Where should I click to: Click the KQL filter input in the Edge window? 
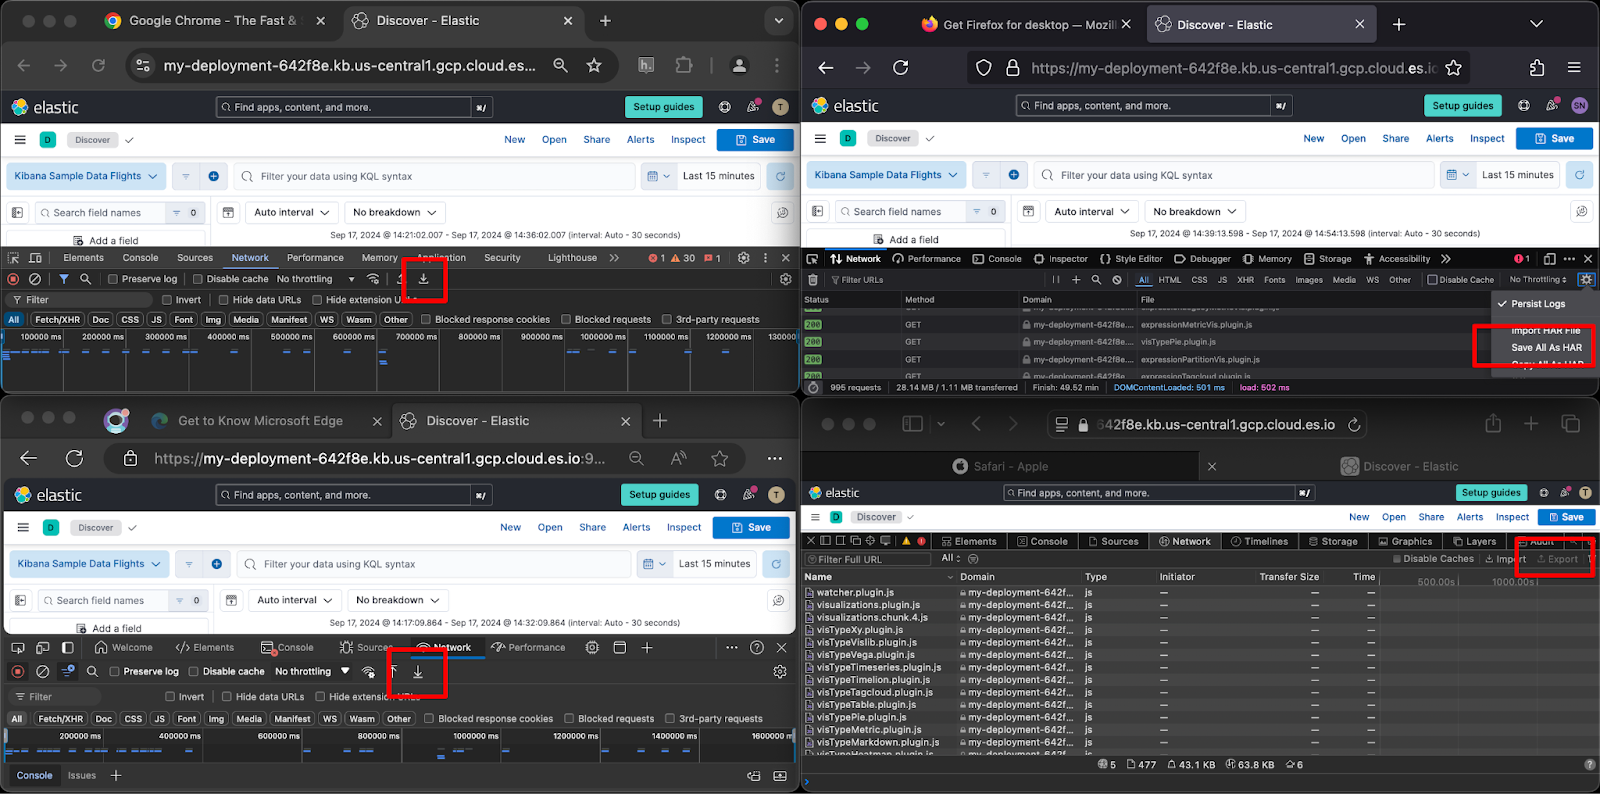point(433,564)
